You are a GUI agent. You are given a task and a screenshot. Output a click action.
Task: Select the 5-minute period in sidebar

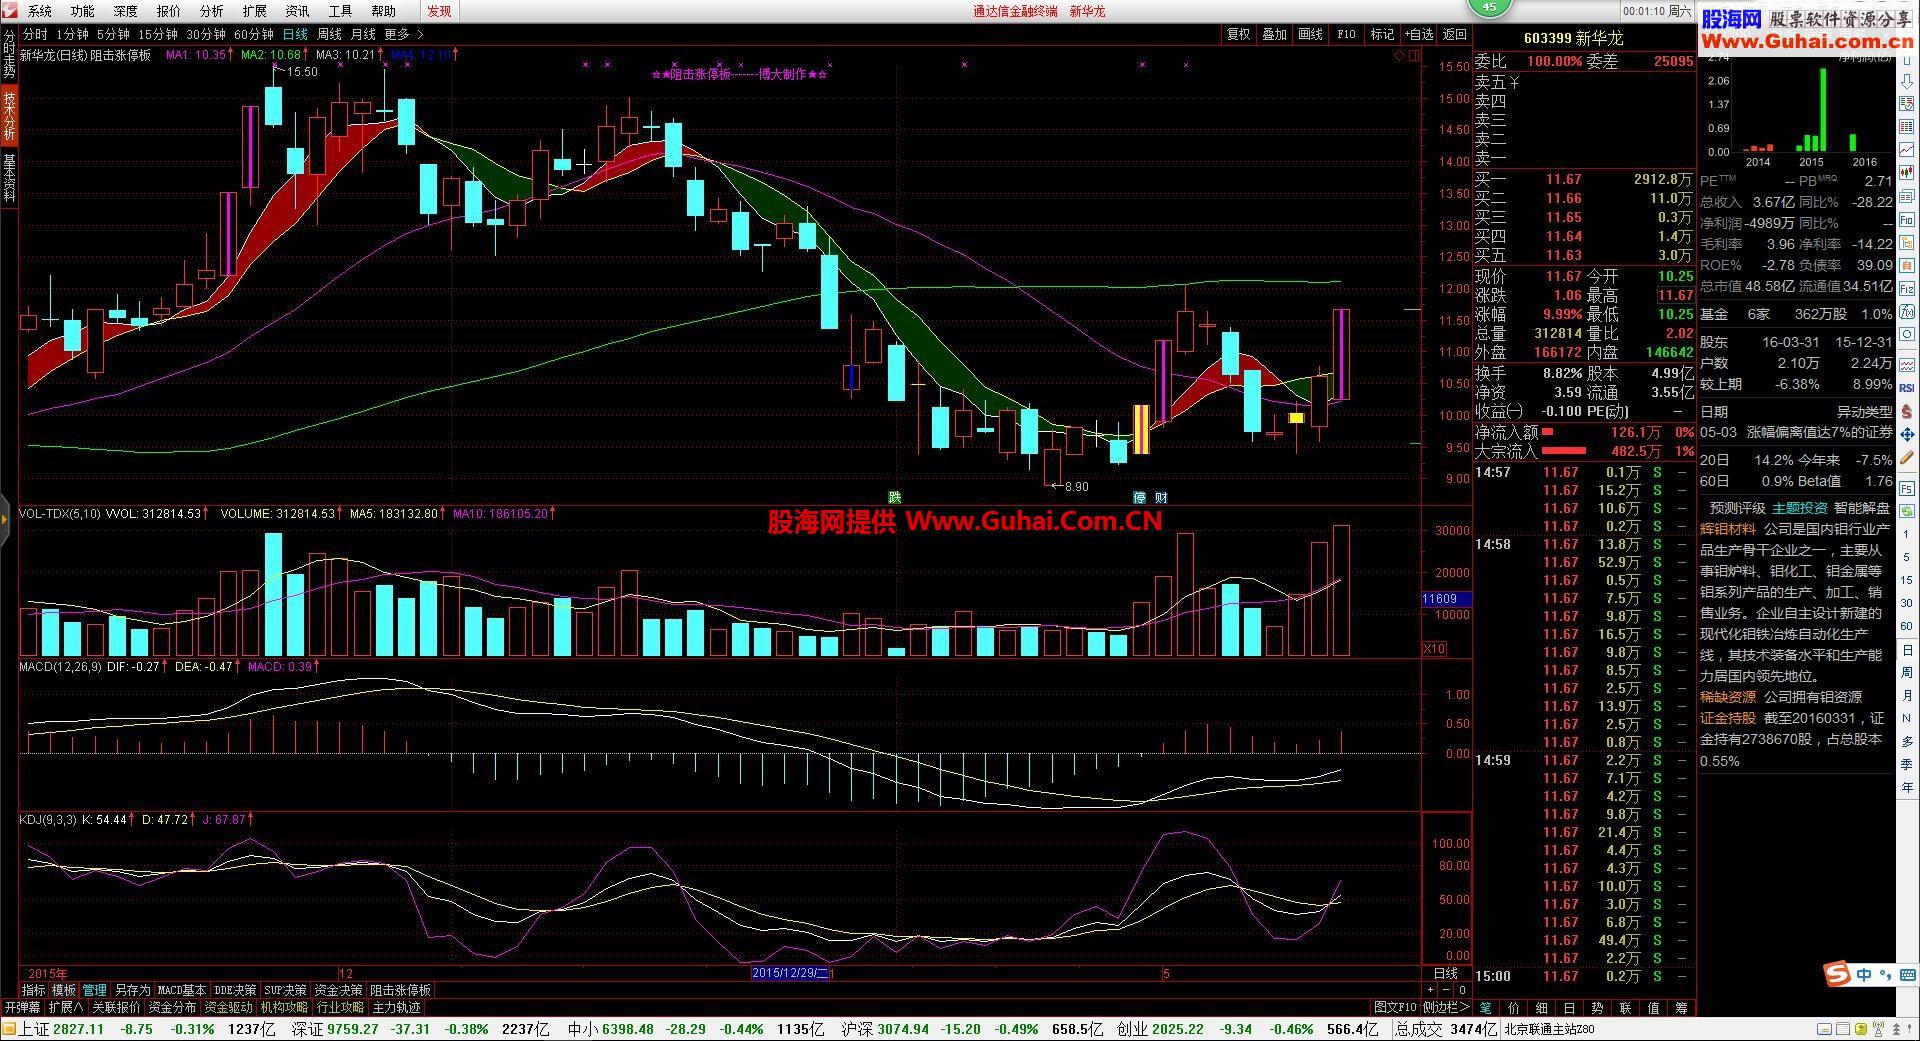coord(1907,556)
